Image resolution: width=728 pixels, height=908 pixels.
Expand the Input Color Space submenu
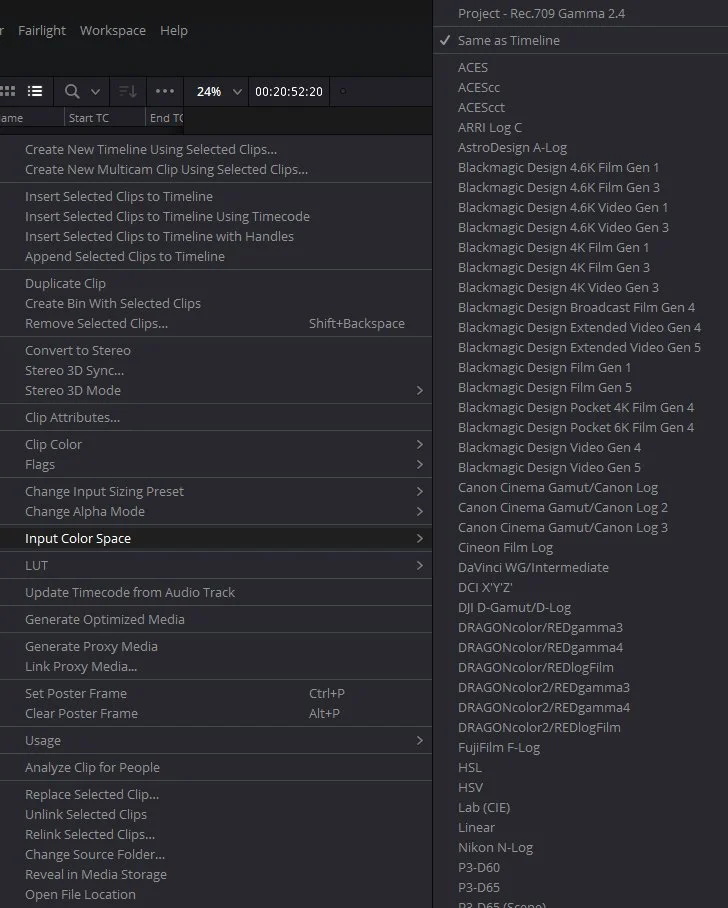tap(216, 539)
